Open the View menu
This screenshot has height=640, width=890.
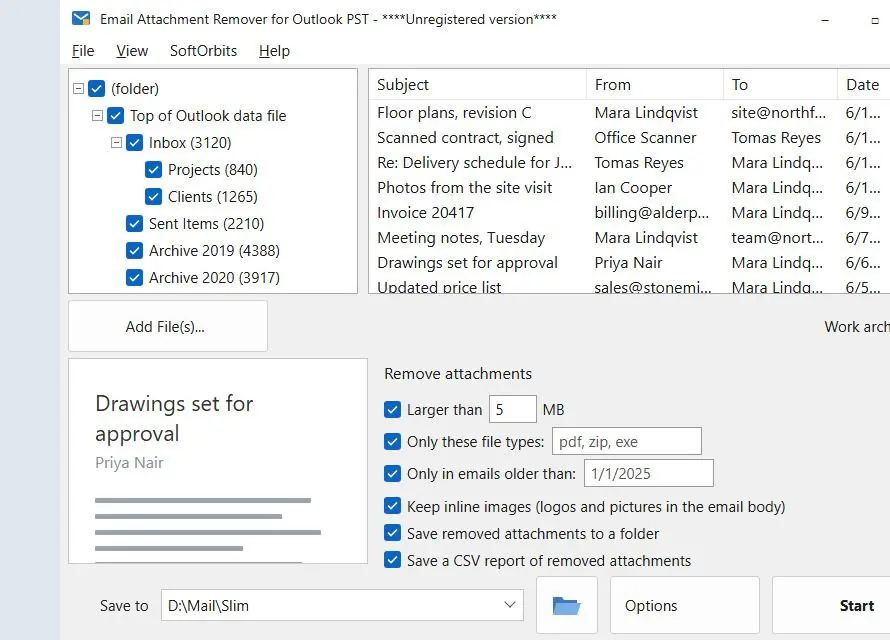pos(132,51)
